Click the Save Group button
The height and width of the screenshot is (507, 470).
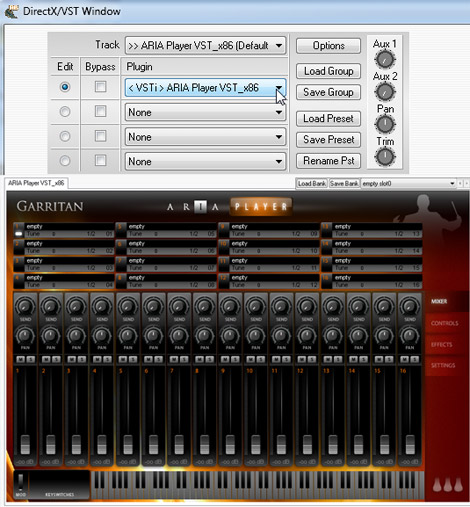click(328, 92)
